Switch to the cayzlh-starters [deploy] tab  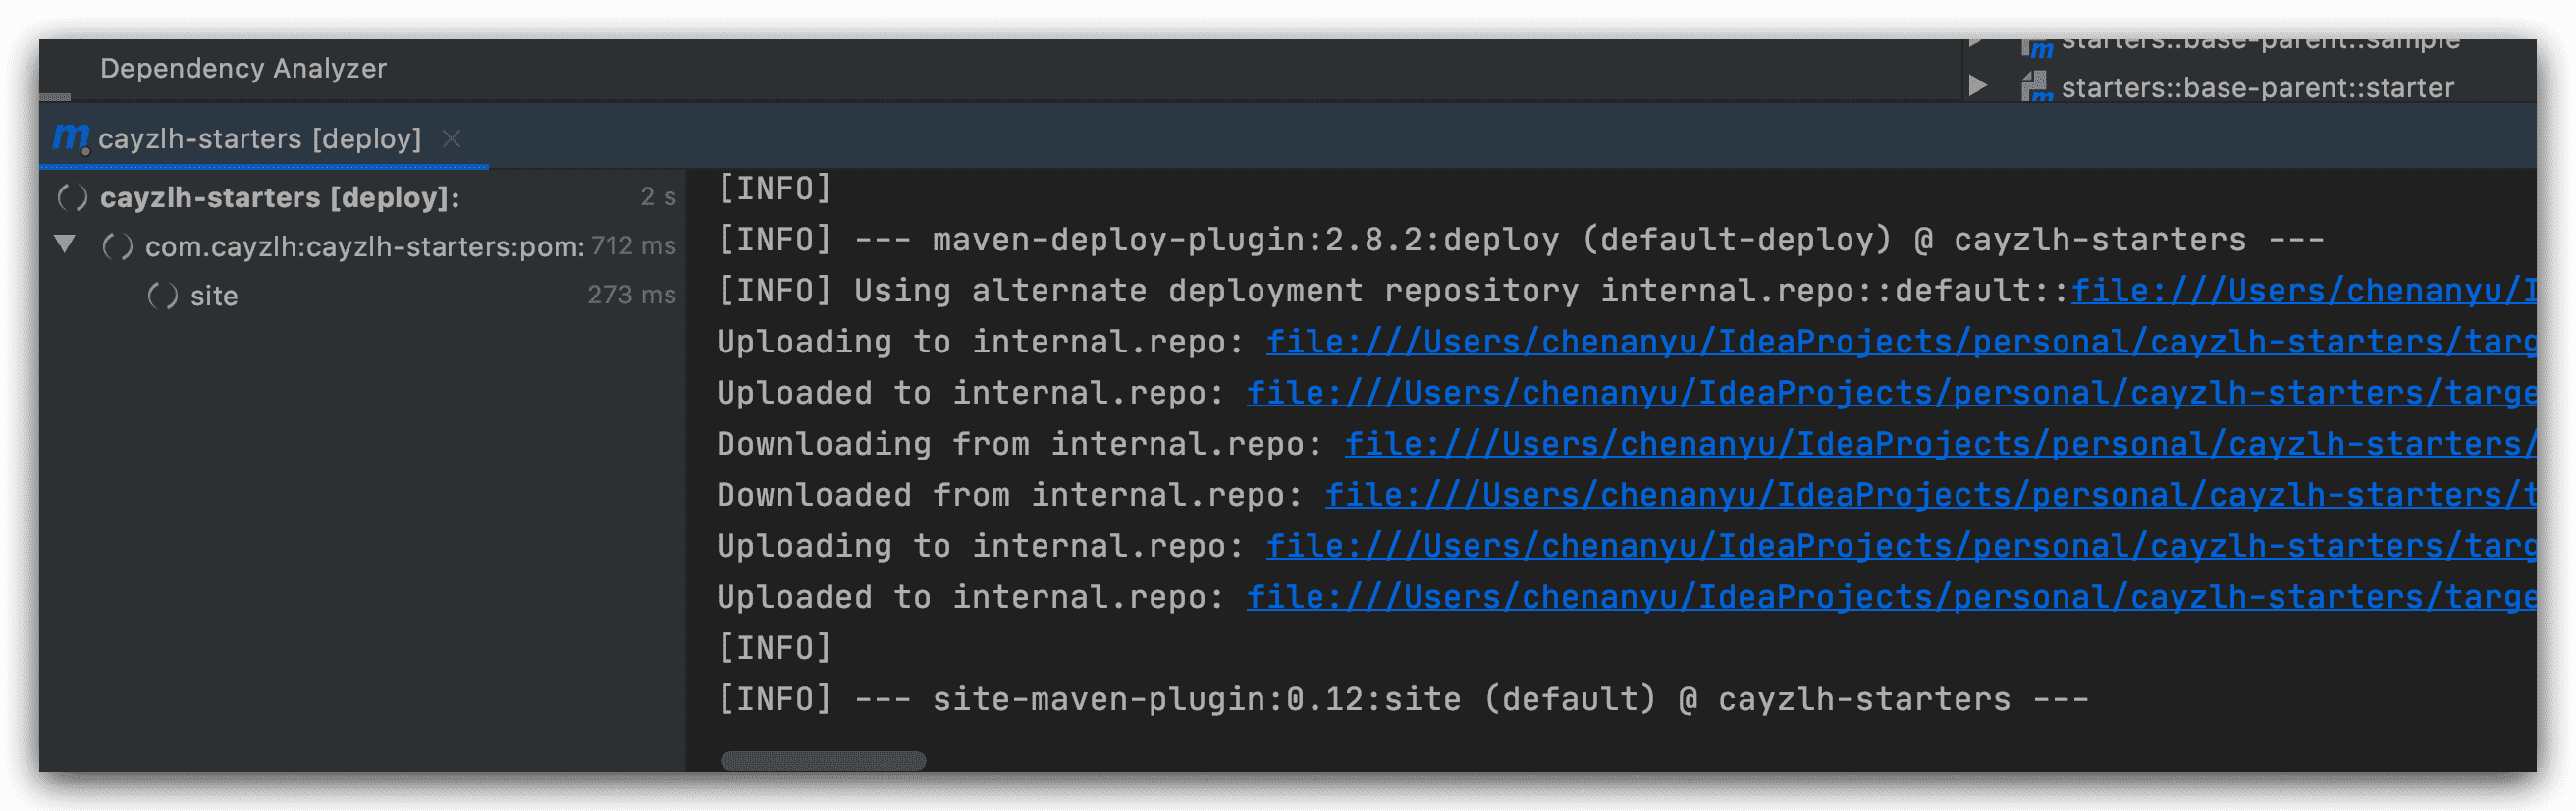(x=259, y=139)
